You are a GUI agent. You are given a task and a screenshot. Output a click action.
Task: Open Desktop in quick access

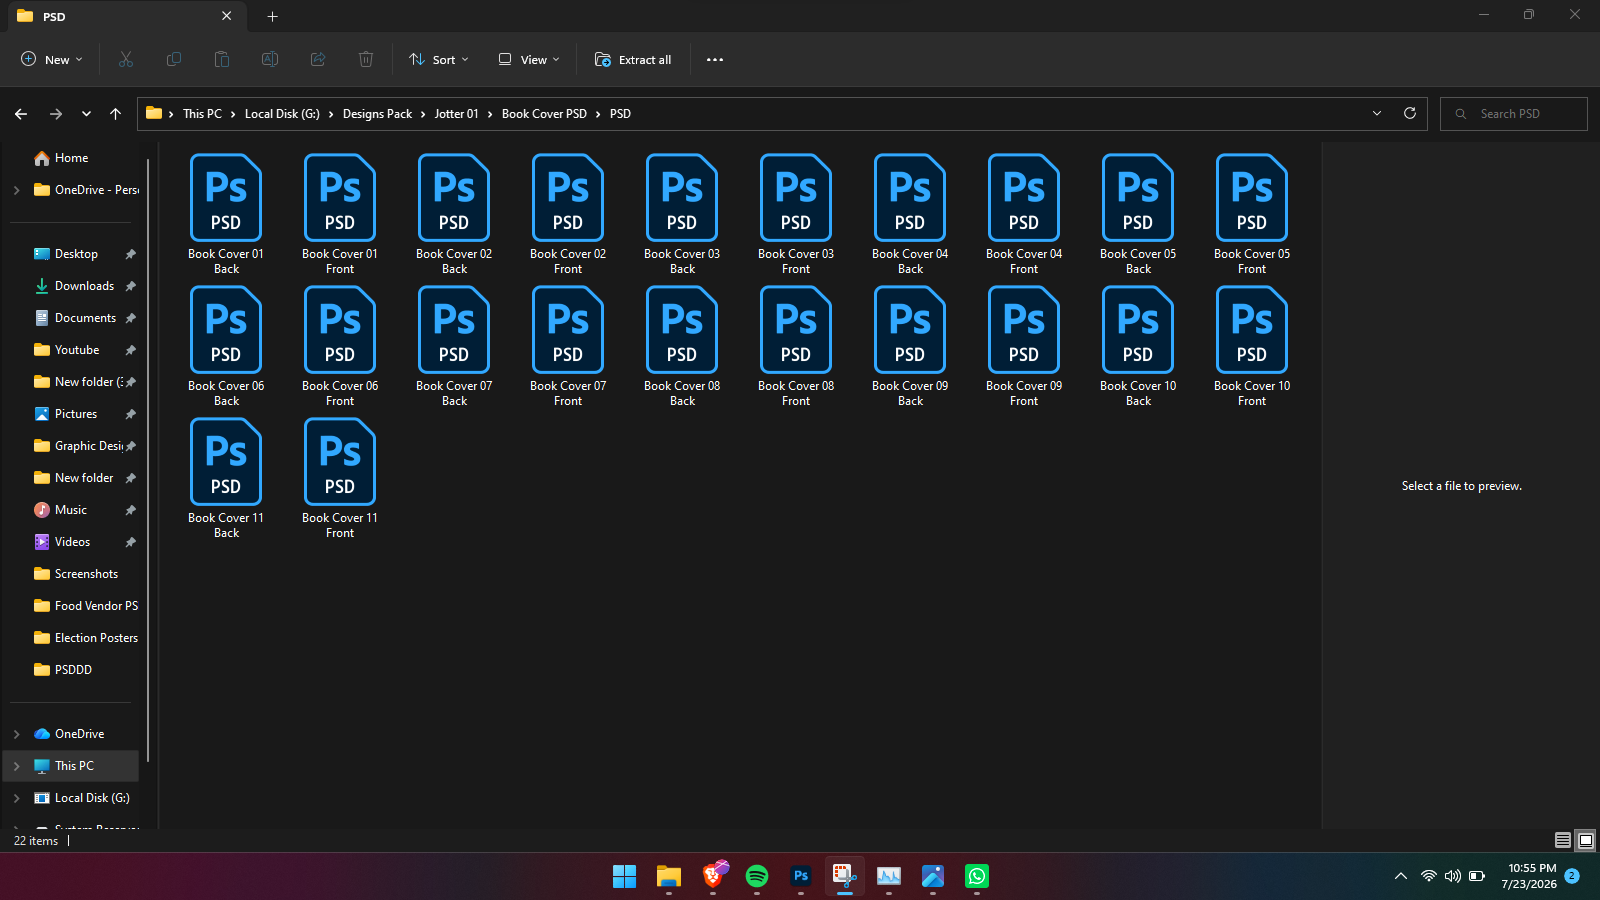coord(77,254)
